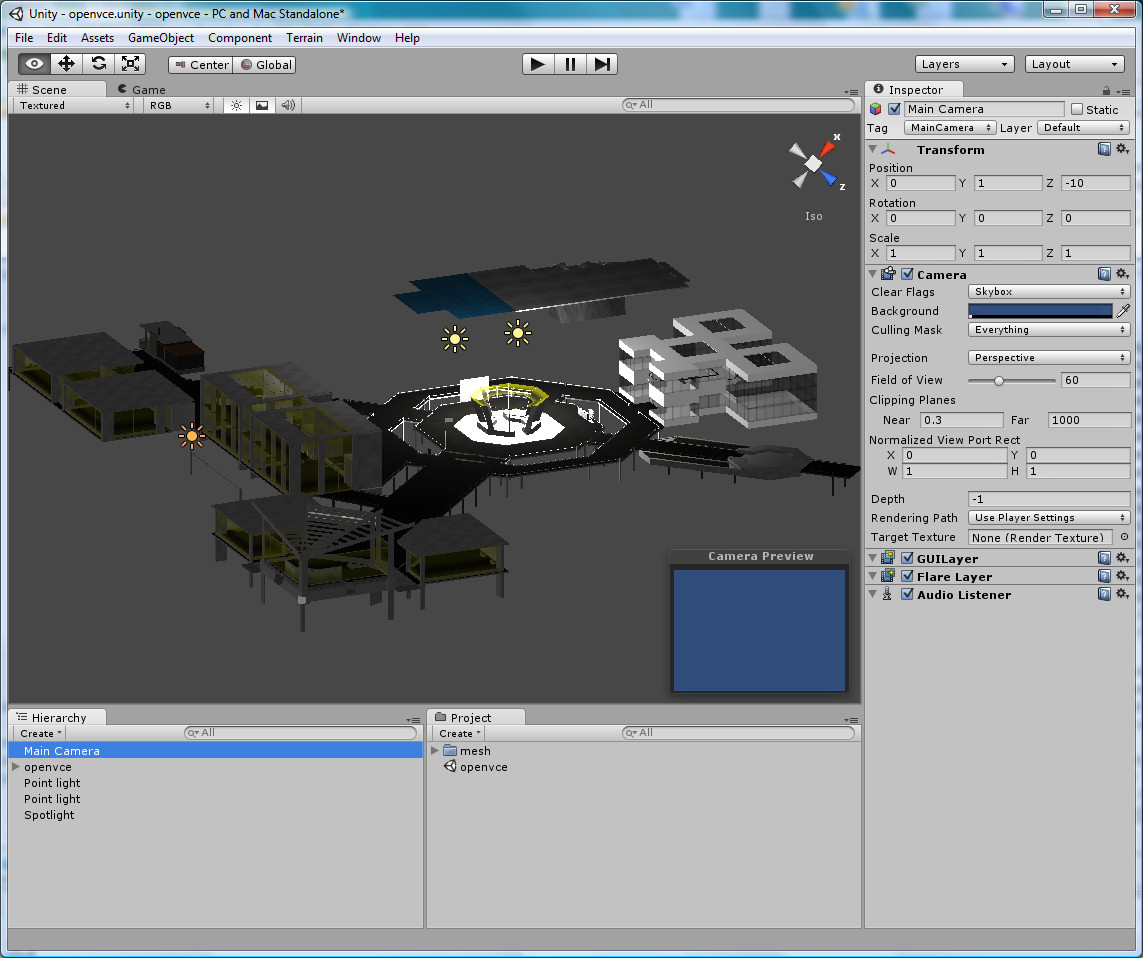The image size is (1143, 958).
Task: Click the Inspector lock icon
Action: (x=1107, y=91)
